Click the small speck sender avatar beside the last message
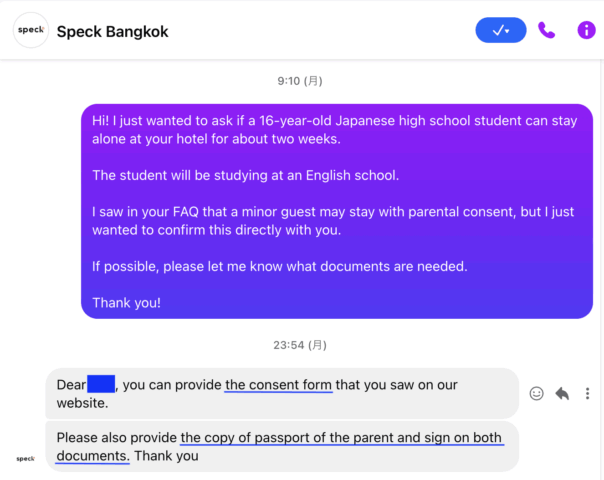Image resolution: width=604 pixels, height=480 pixels. click(x=23, y=459)
